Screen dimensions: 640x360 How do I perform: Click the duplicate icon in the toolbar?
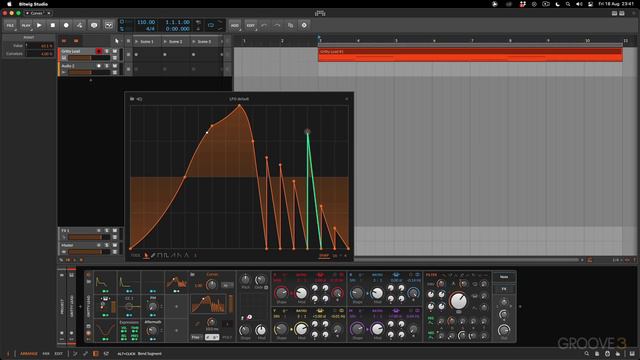click(291, 25)
